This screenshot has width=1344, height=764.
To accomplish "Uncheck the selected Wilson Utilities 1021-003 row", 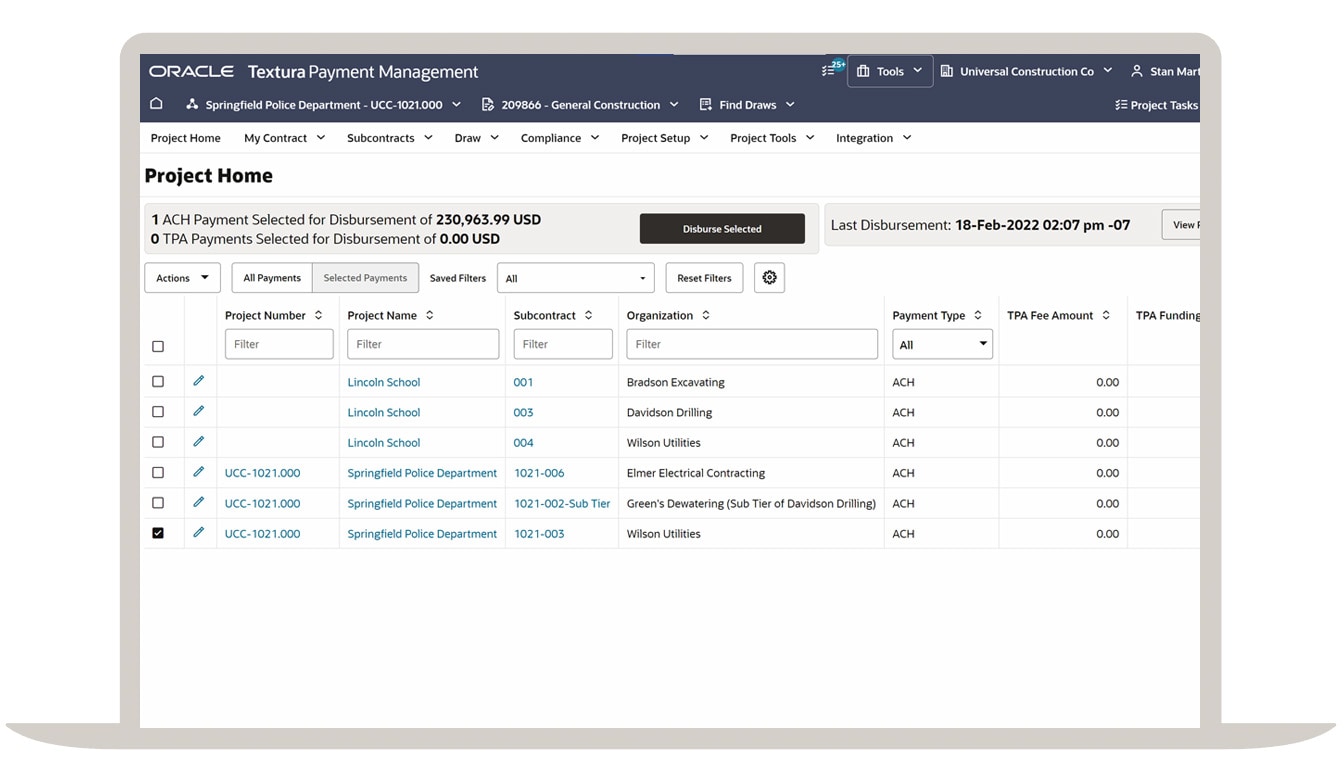I will [157, 533].
